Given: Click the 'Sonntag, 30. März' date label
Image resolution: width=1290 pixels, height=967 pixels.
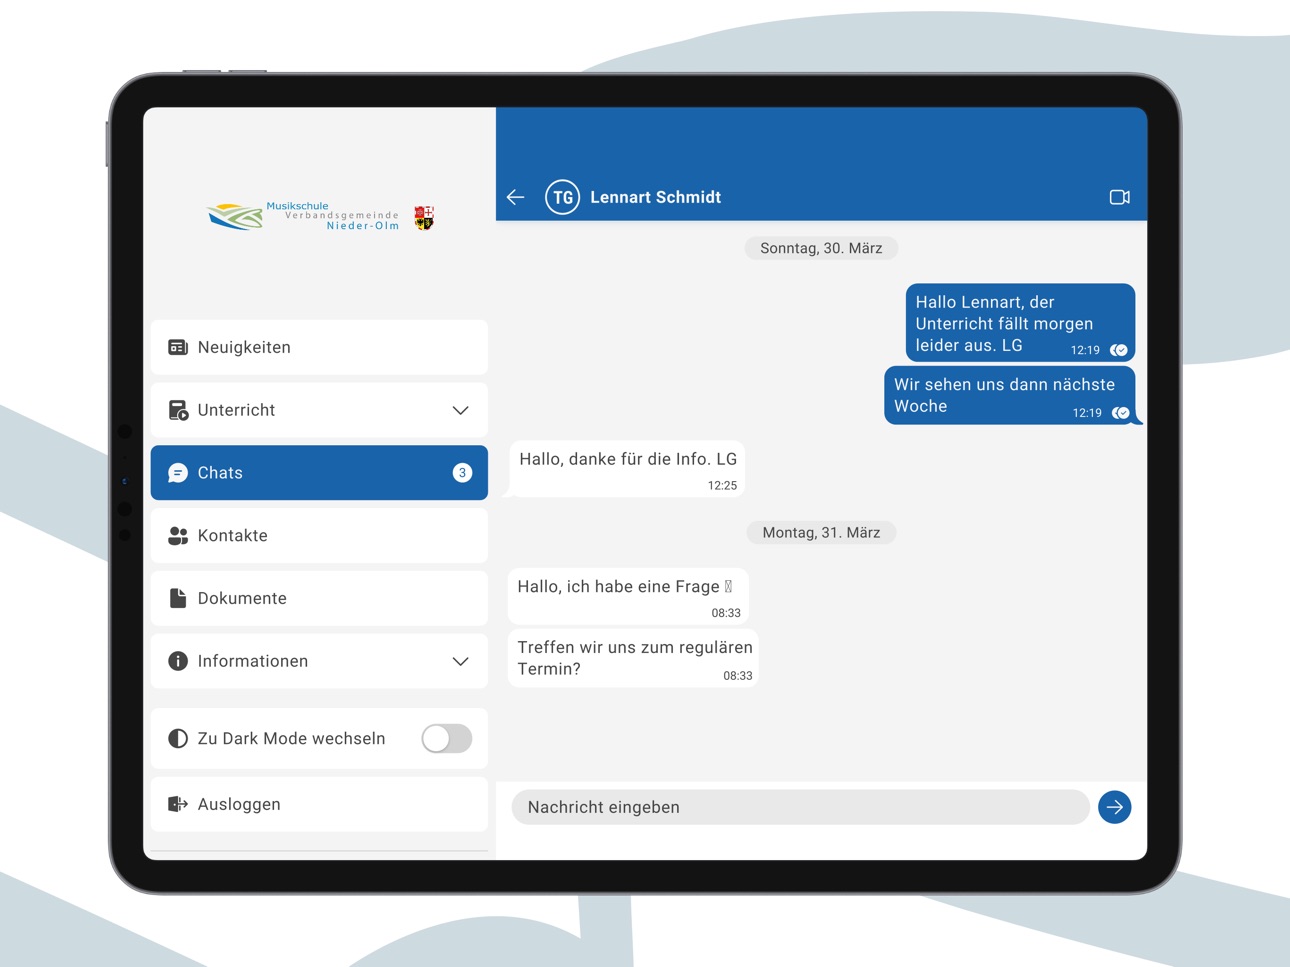Looking at the screenshot, I should (x=821, y=248).
